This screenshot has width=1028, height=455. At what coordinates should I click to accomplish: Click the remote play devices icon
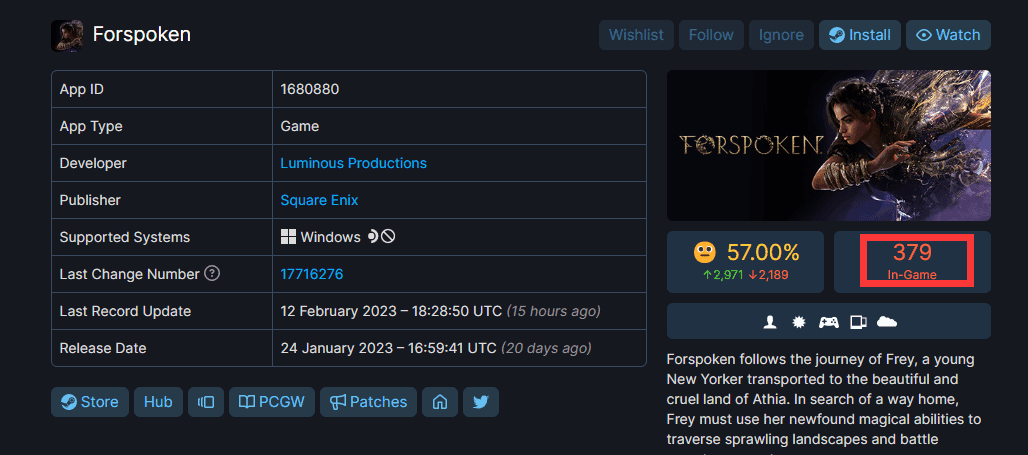point(858,322)
